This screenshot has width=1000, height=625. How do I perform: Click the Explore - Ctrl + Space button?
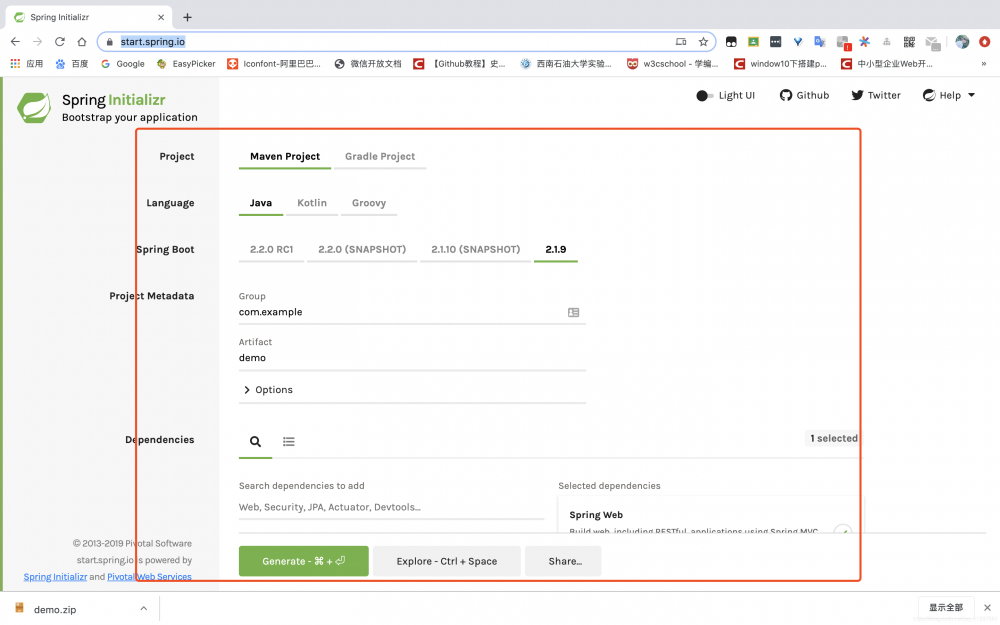[446, 562]
